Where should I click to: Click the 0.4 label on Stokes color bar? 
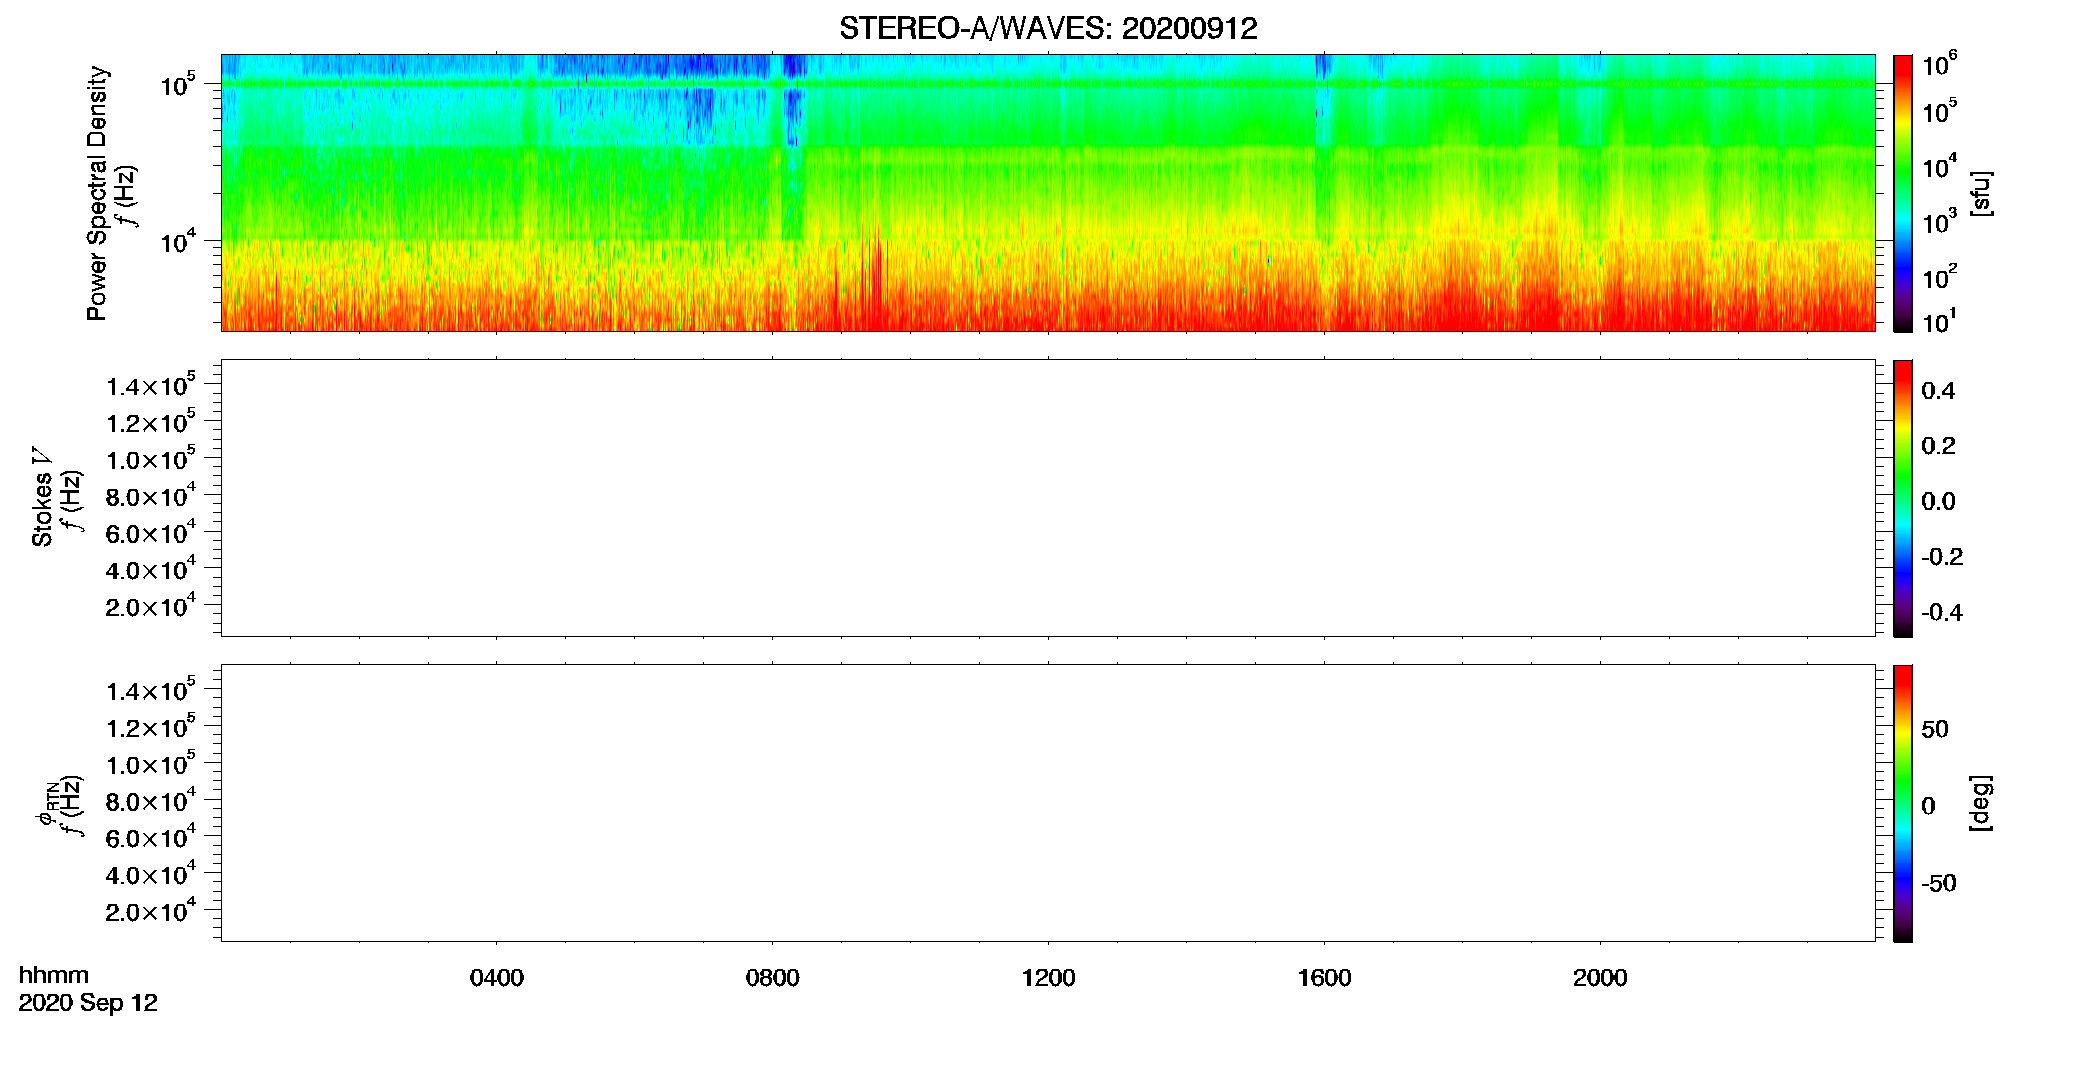pyautogui.click(x=1938, y=391)
